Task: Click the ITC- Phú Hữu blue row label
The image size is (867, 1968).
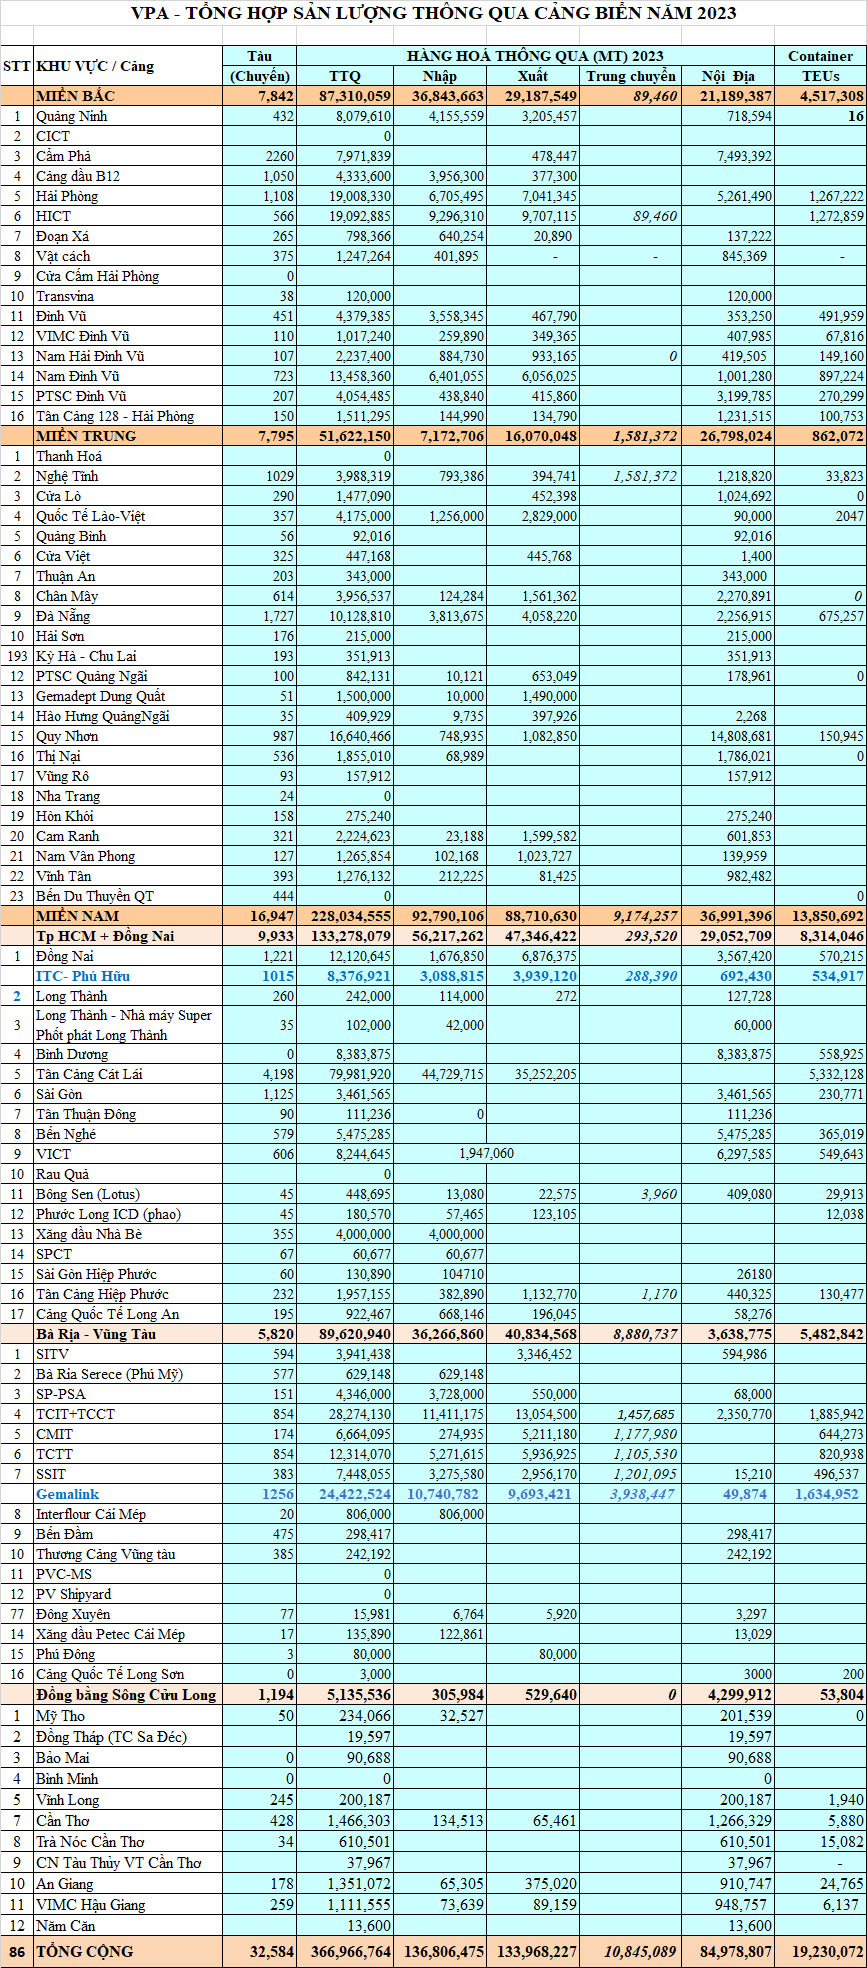Action: point(83,976)
